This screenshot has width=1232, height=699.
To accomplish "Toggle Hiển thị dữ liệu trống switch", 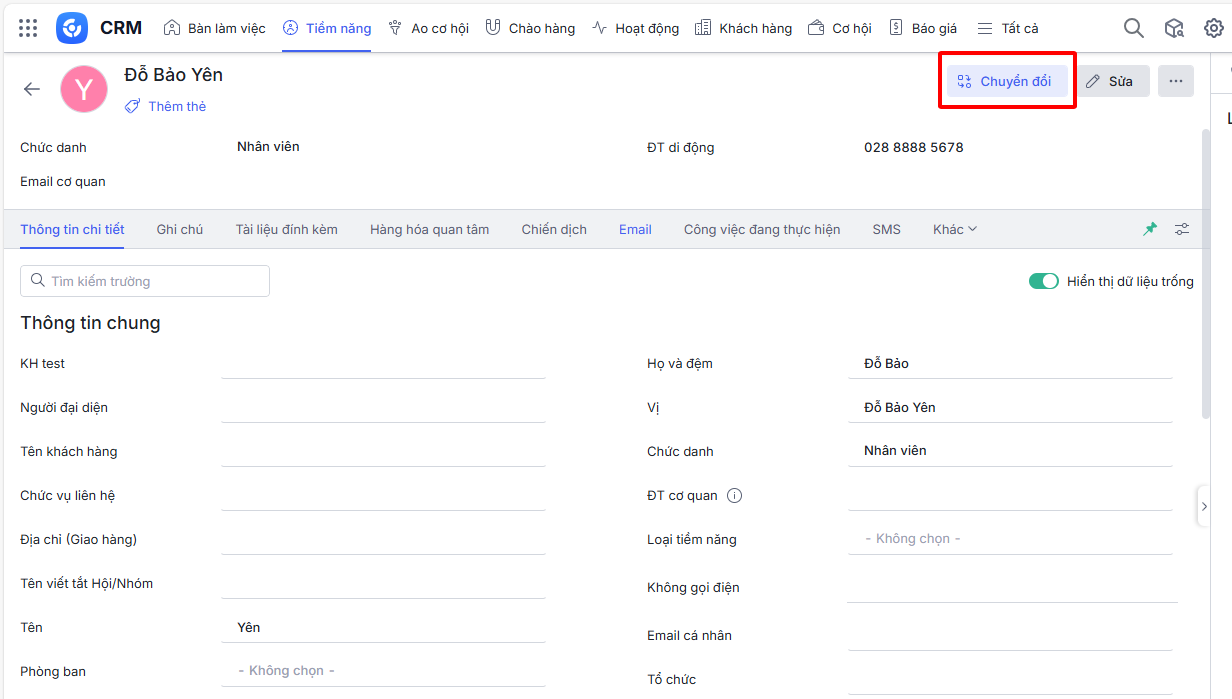I will point(1043,281).
